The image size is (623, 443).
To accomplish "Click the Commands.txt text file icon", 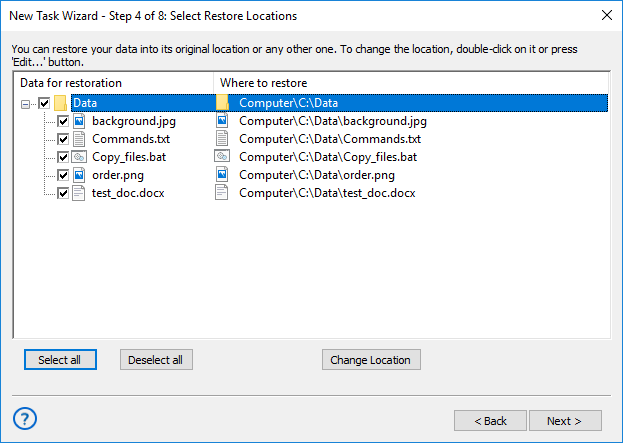I will click(x=79, y=139).
